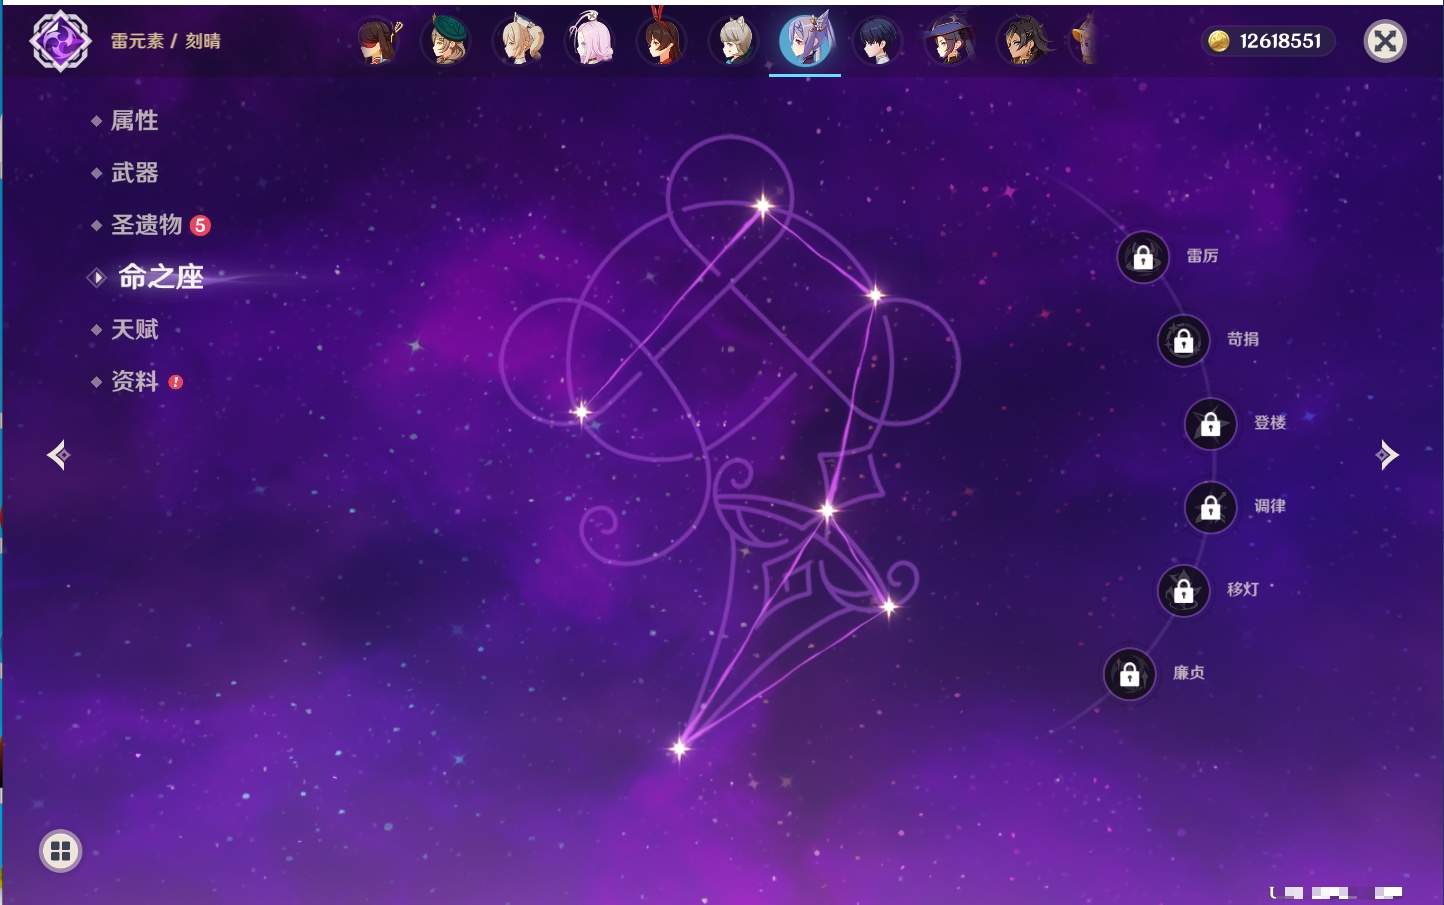
Task: Click the Electro element emblem
Action: coord(60,41)
